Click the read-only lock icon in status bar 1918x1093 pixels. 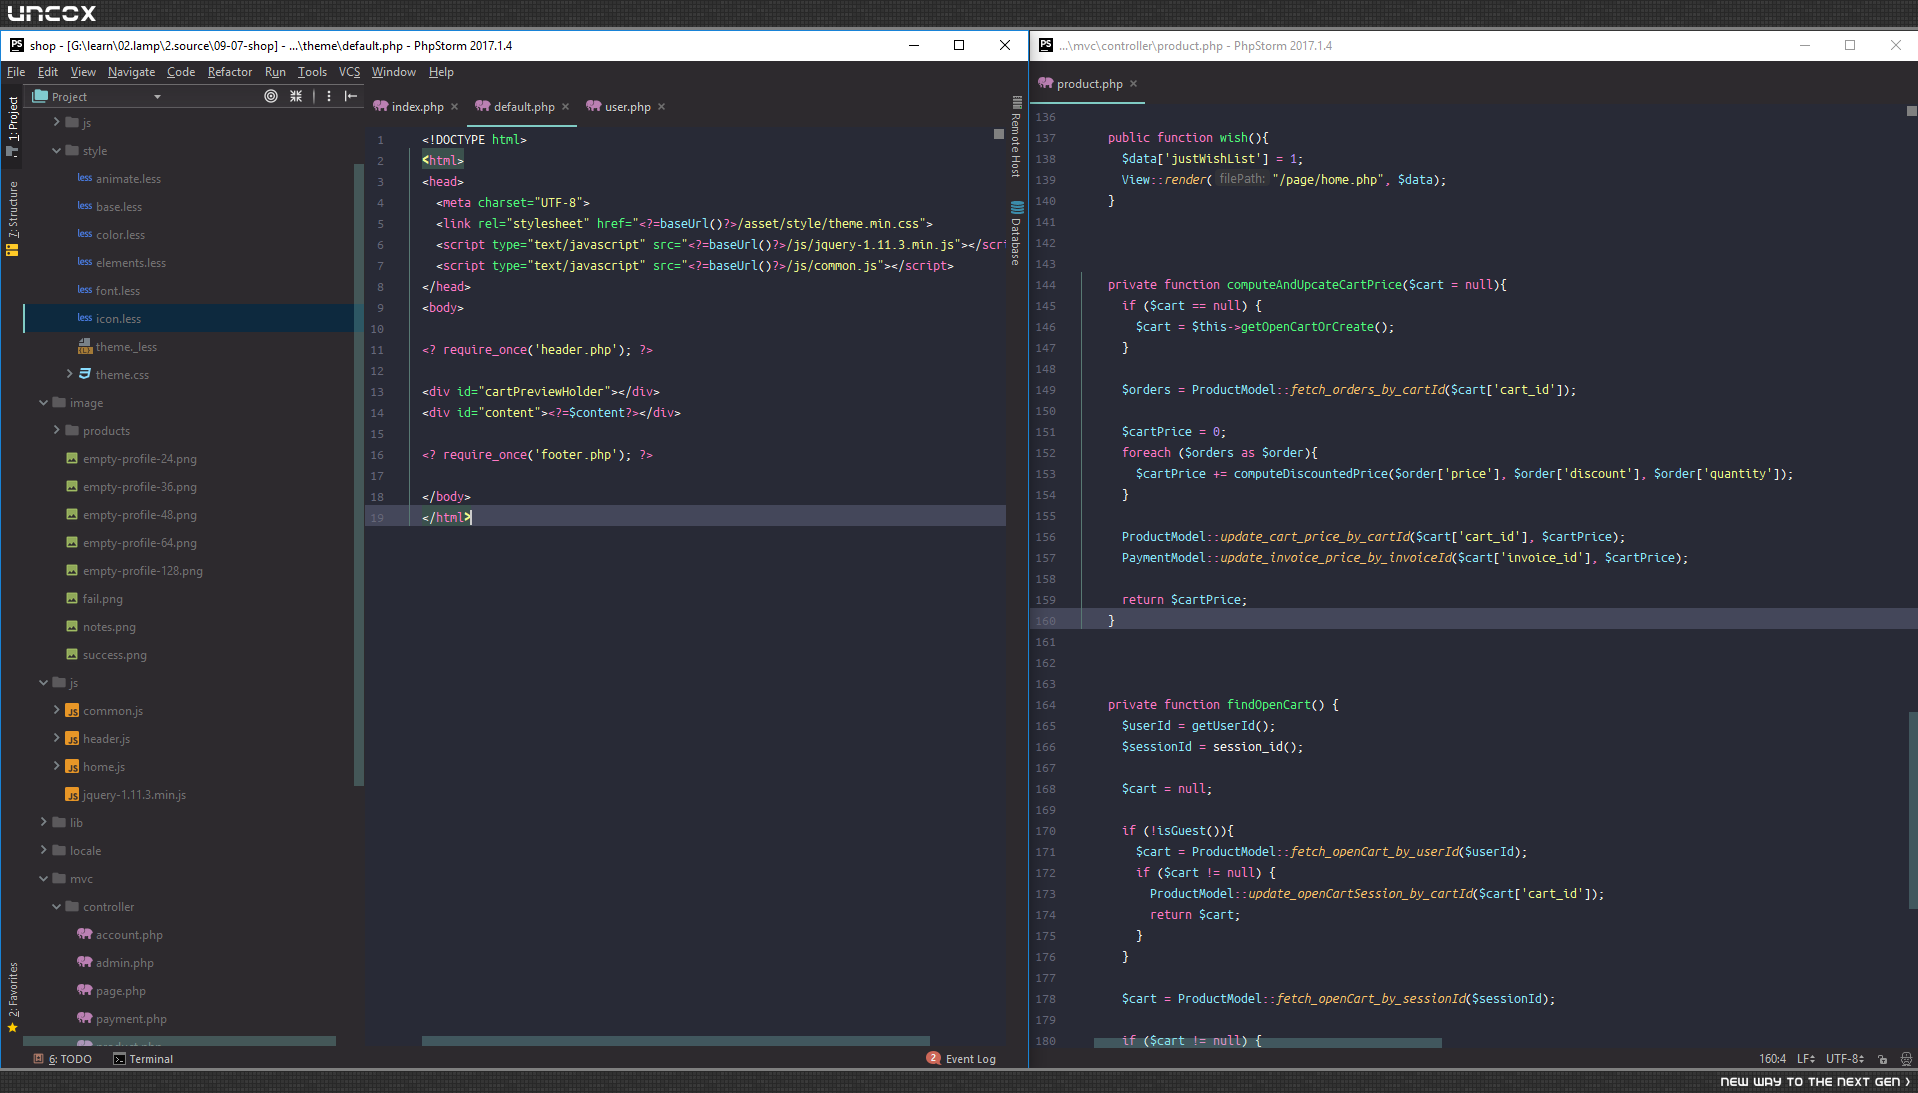[1882, 1059]
